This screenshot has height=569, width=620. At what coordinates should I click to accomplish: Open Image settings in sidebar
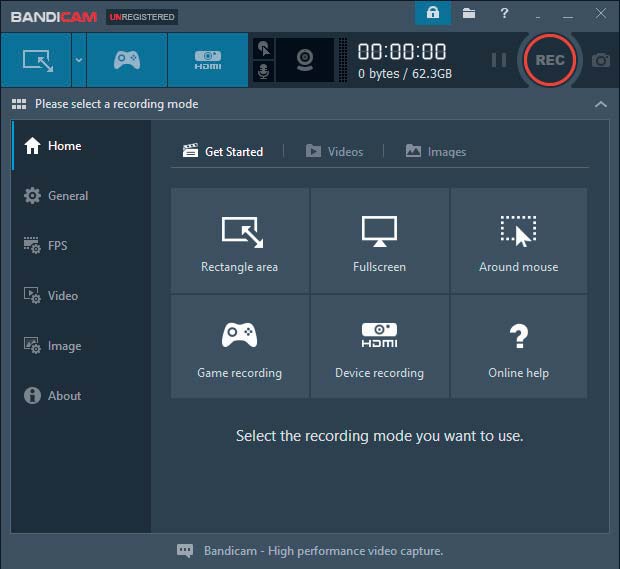(x=81, y=346)
